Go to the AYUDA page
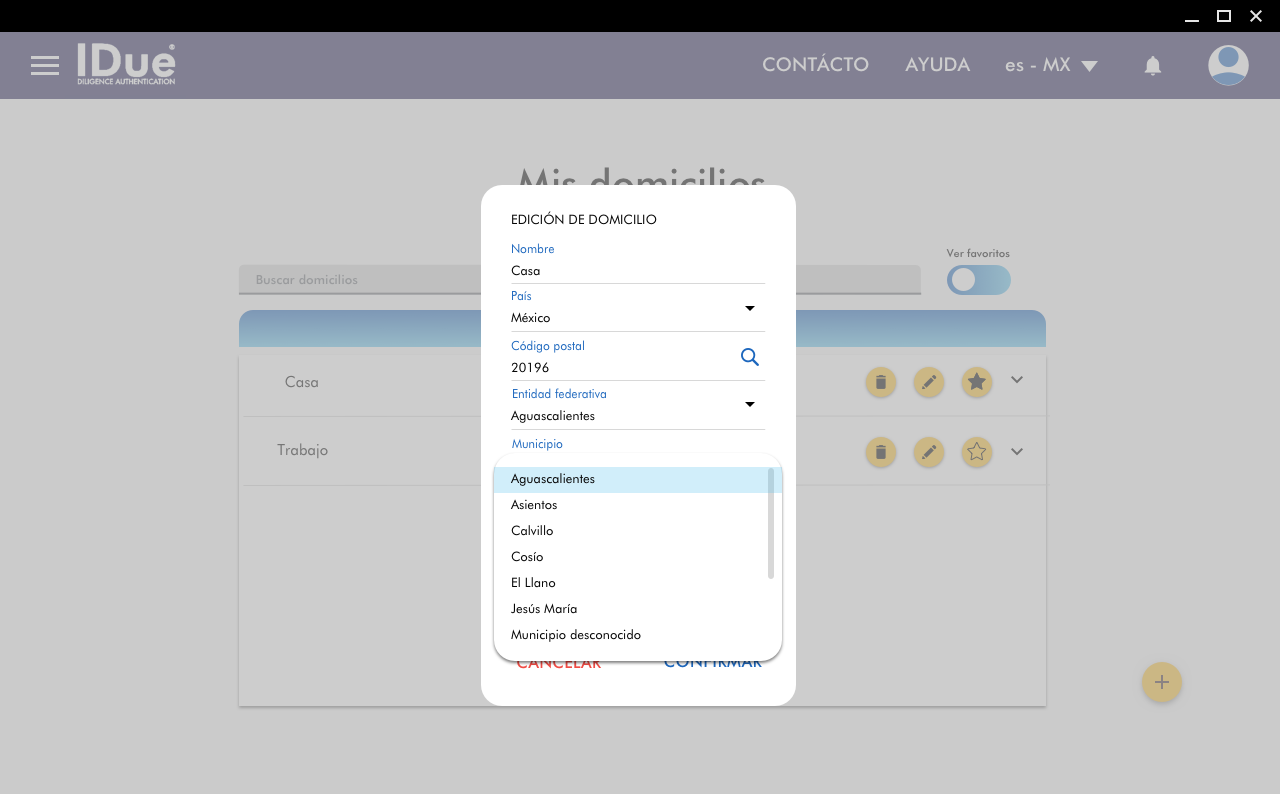 (937, 65)
